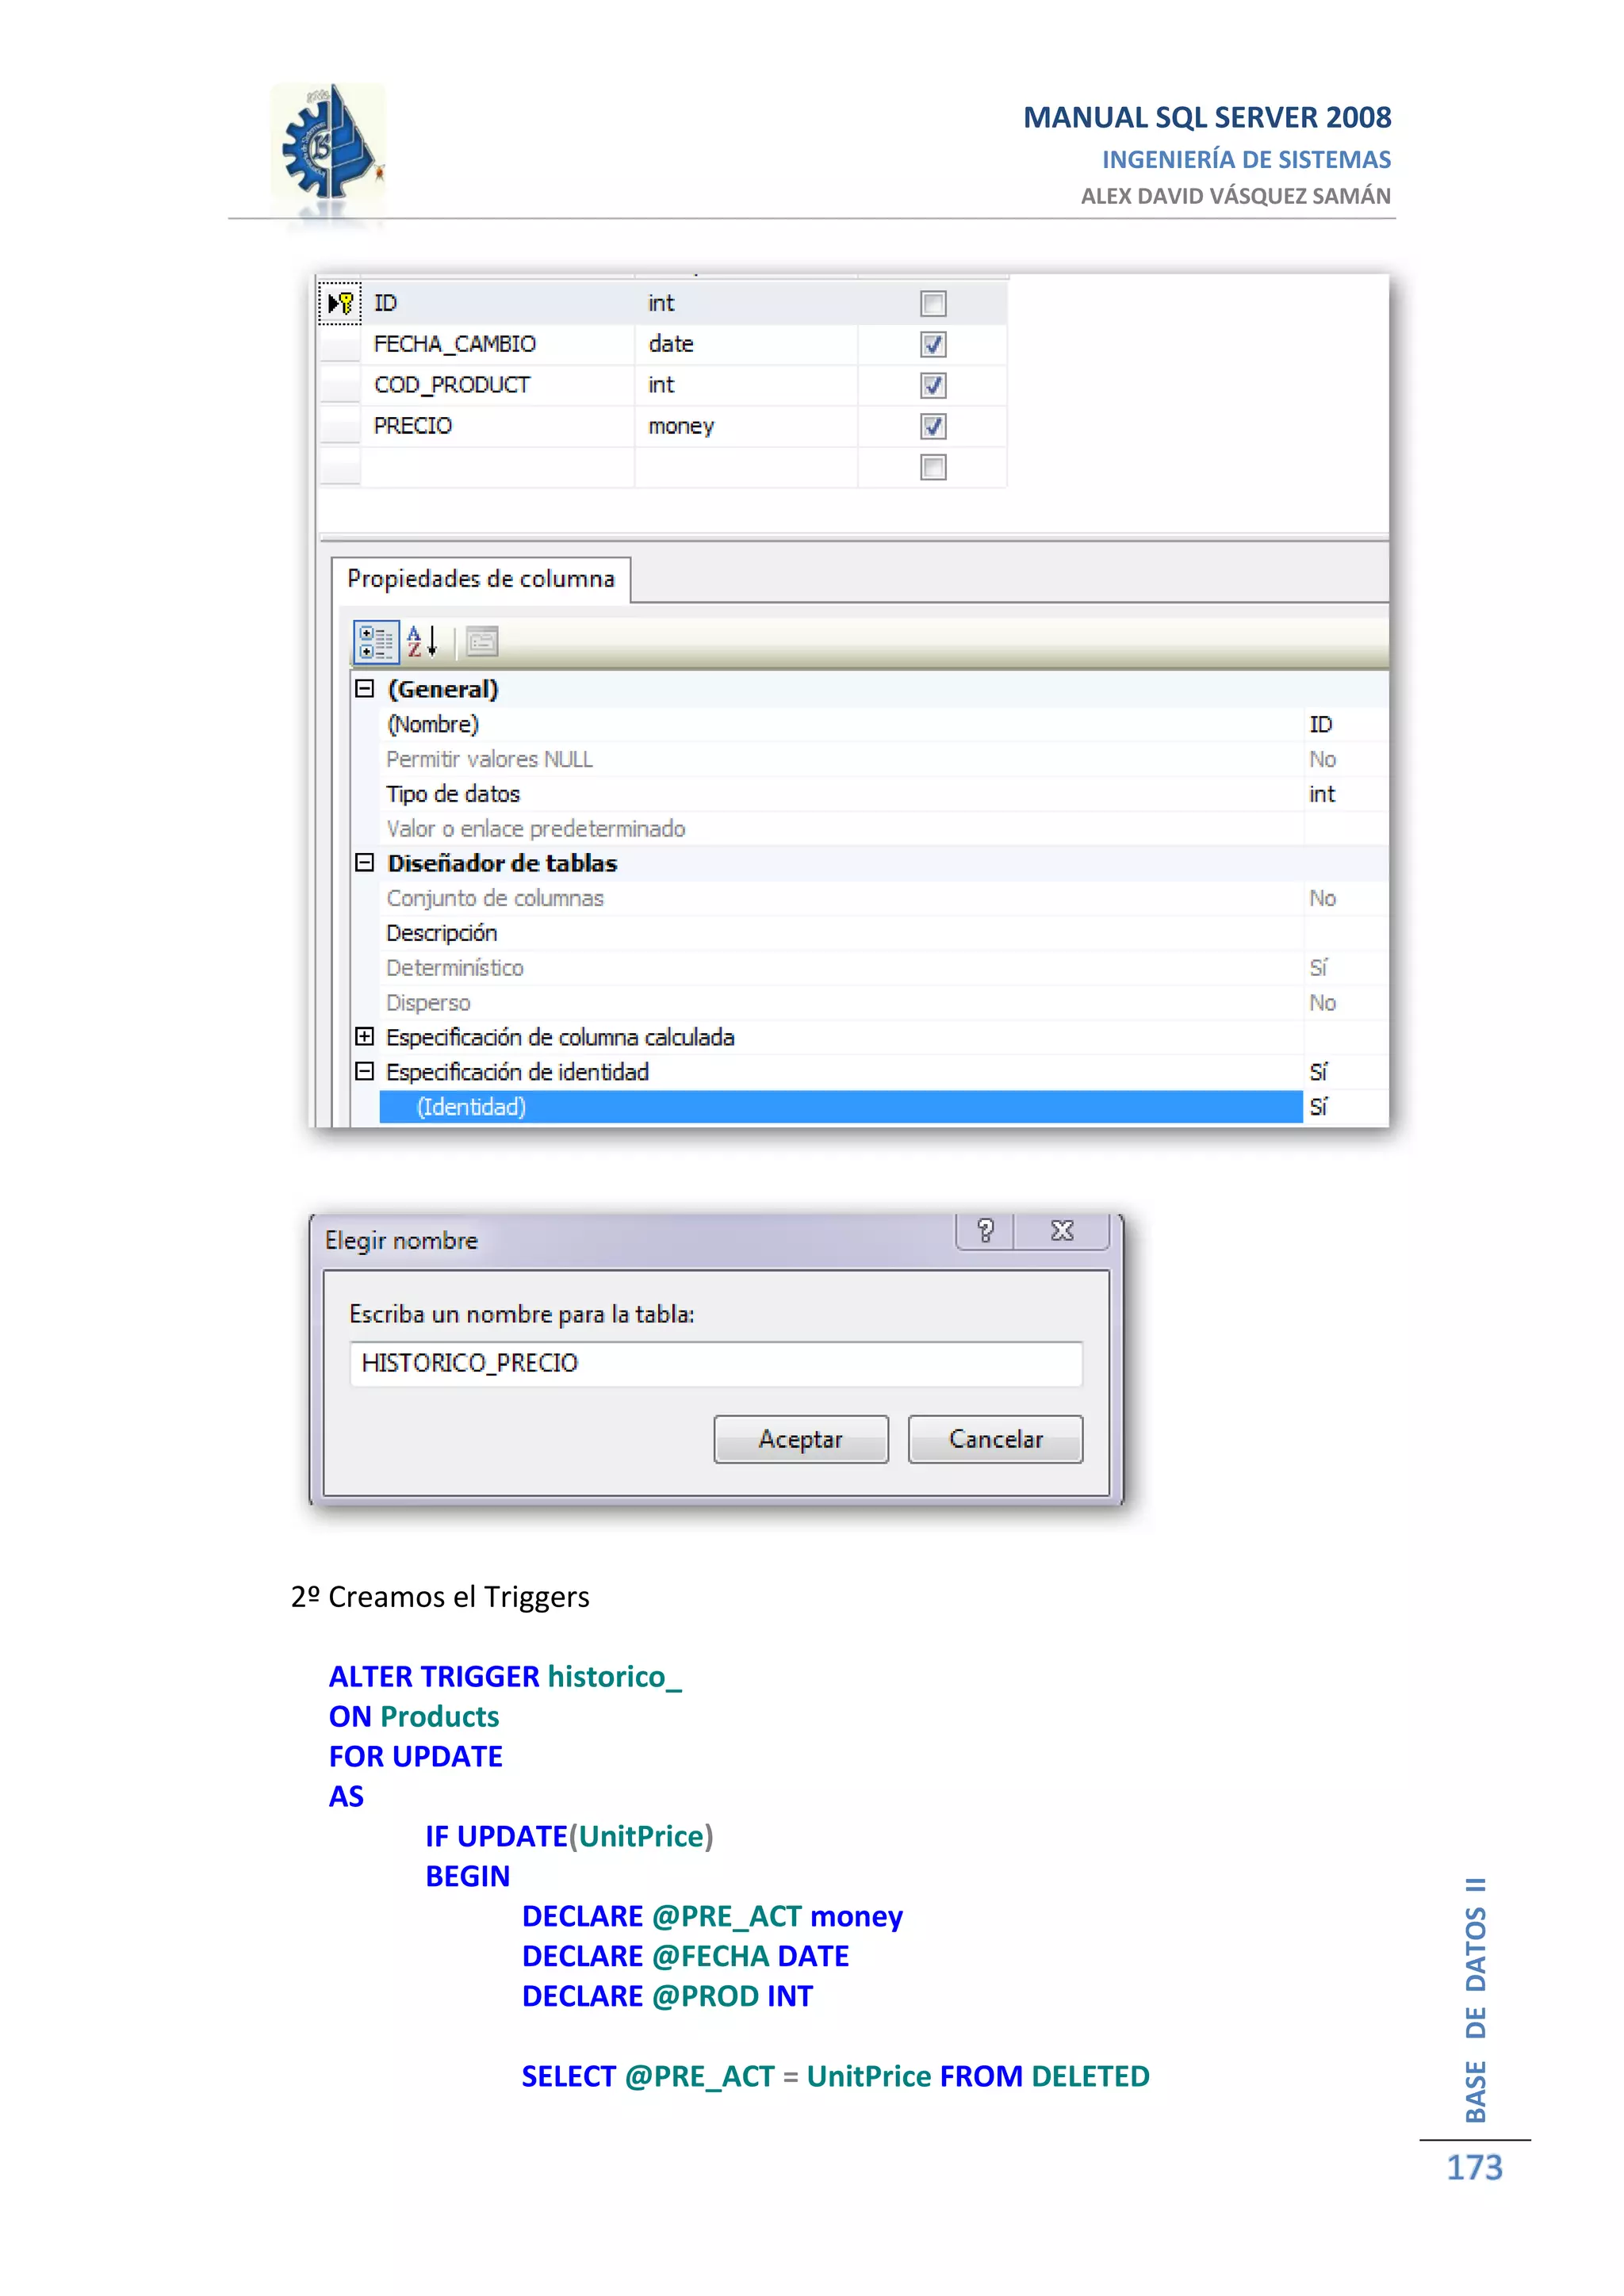Sort properties alphabetically with A-Z icon

click(422, 641)
